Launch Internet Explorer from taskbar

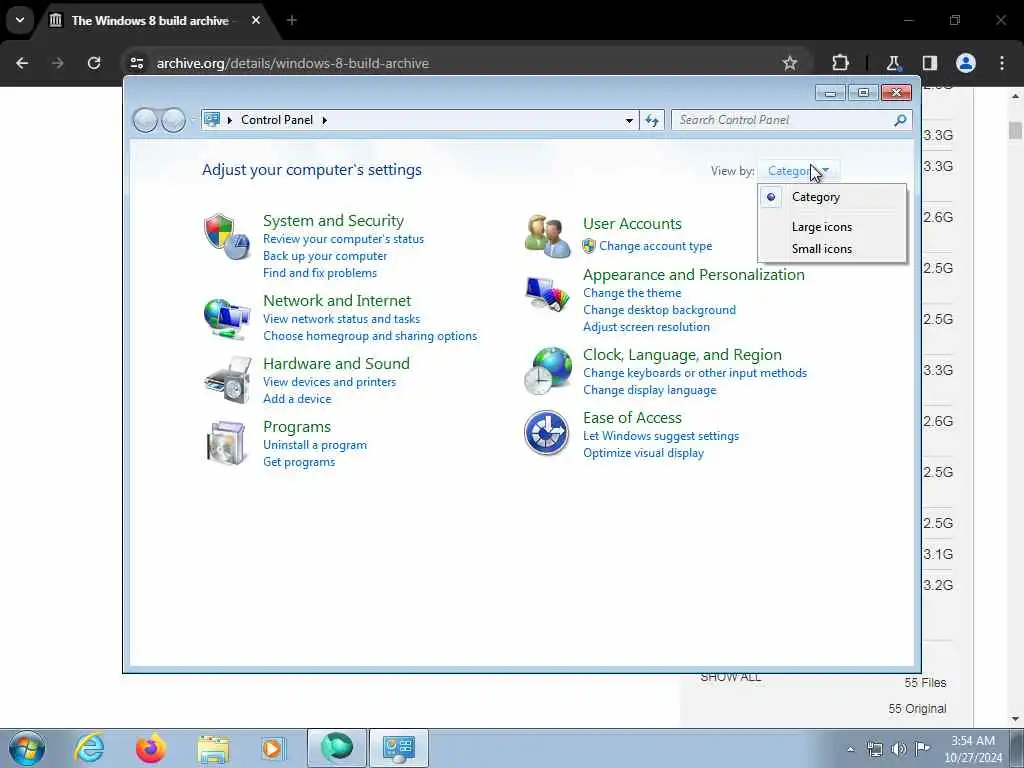[x=89, y=748]
